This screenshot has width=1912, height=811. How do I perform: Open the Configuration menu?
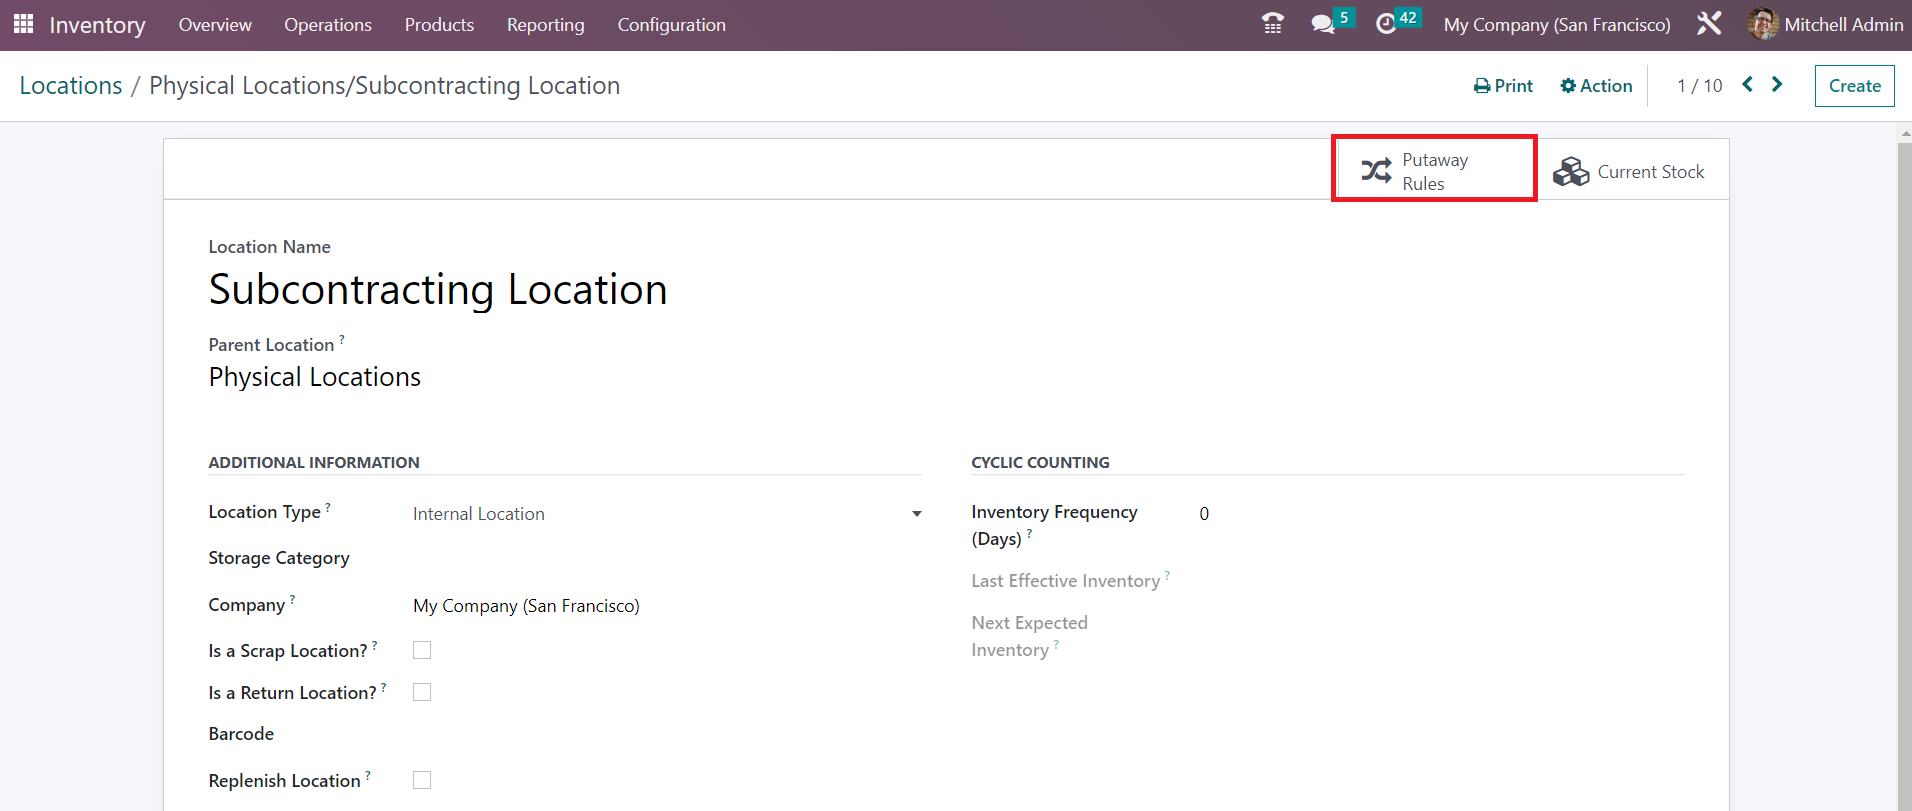671,25
